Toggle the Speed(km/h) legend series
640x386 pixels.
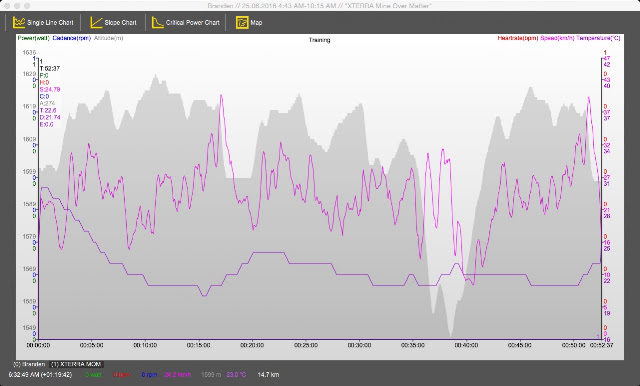click(557, 38)
